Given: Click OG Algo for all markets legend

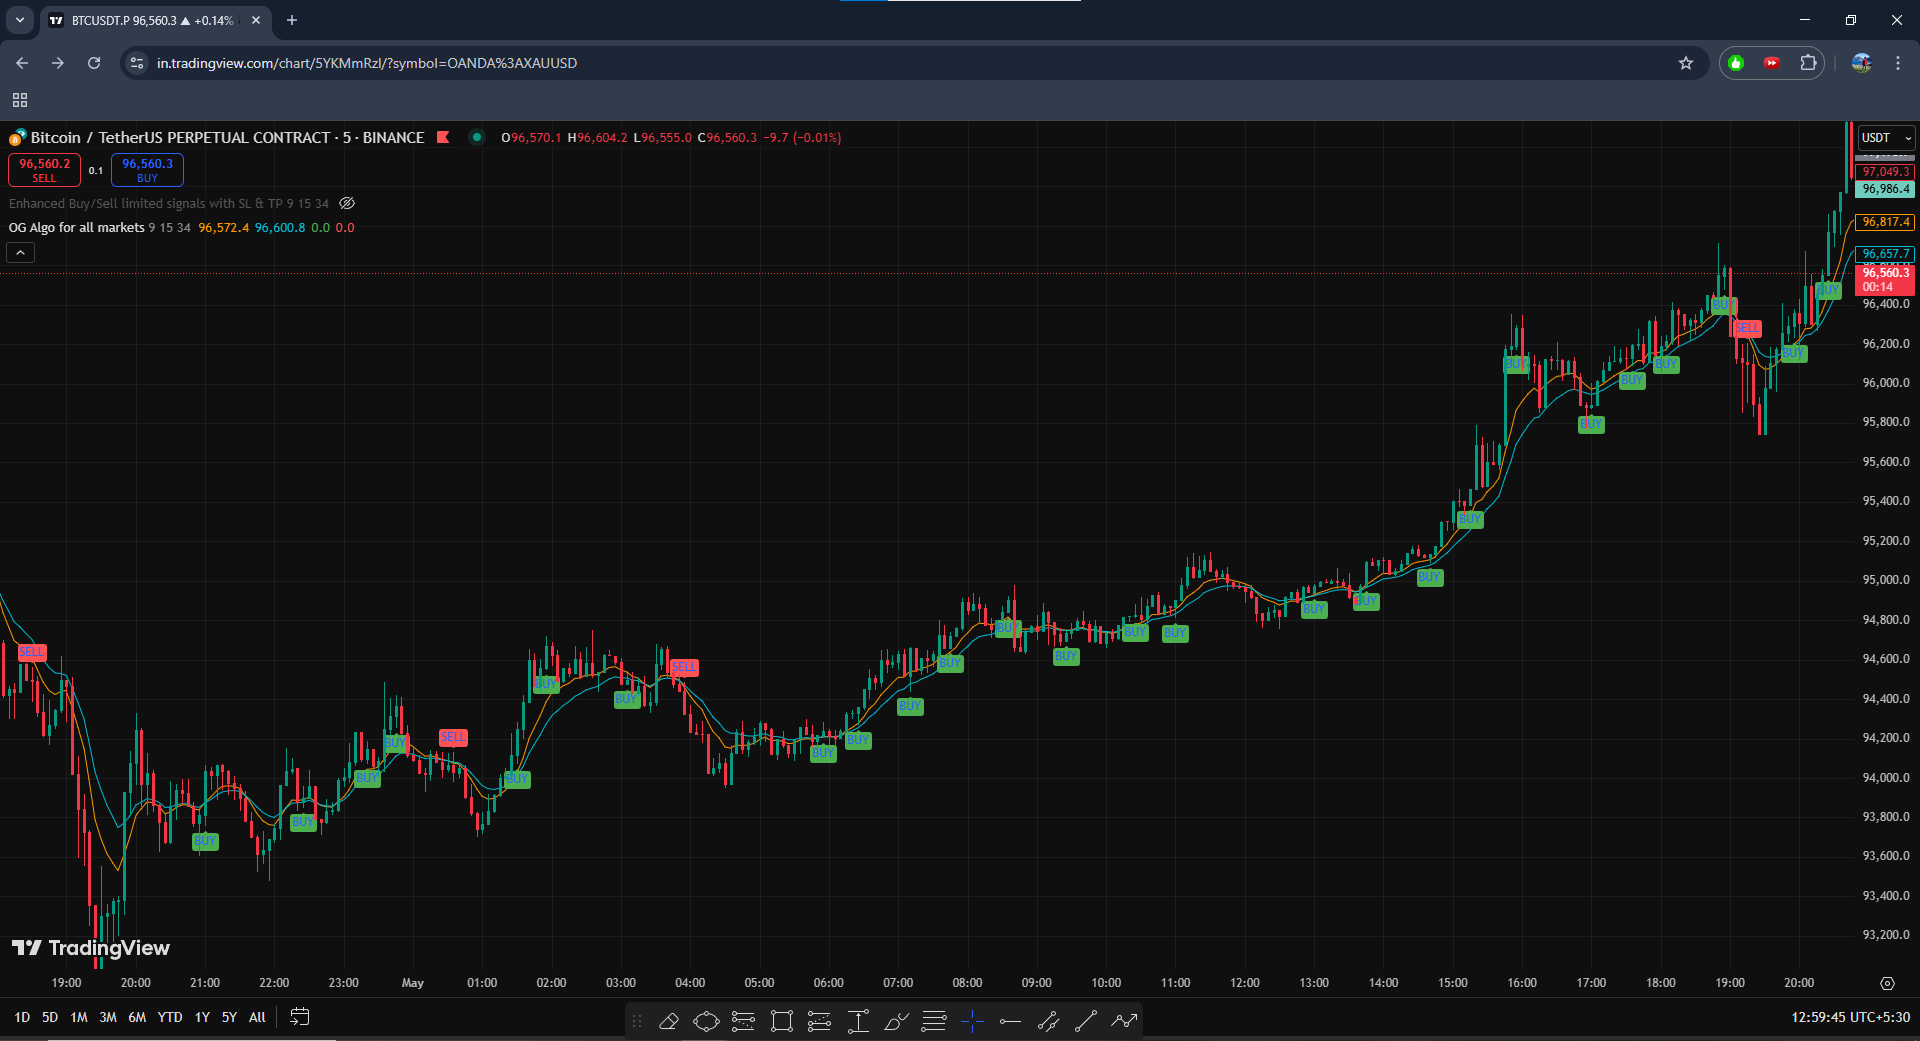Looking at the screenshot, I should pos(77,228).
